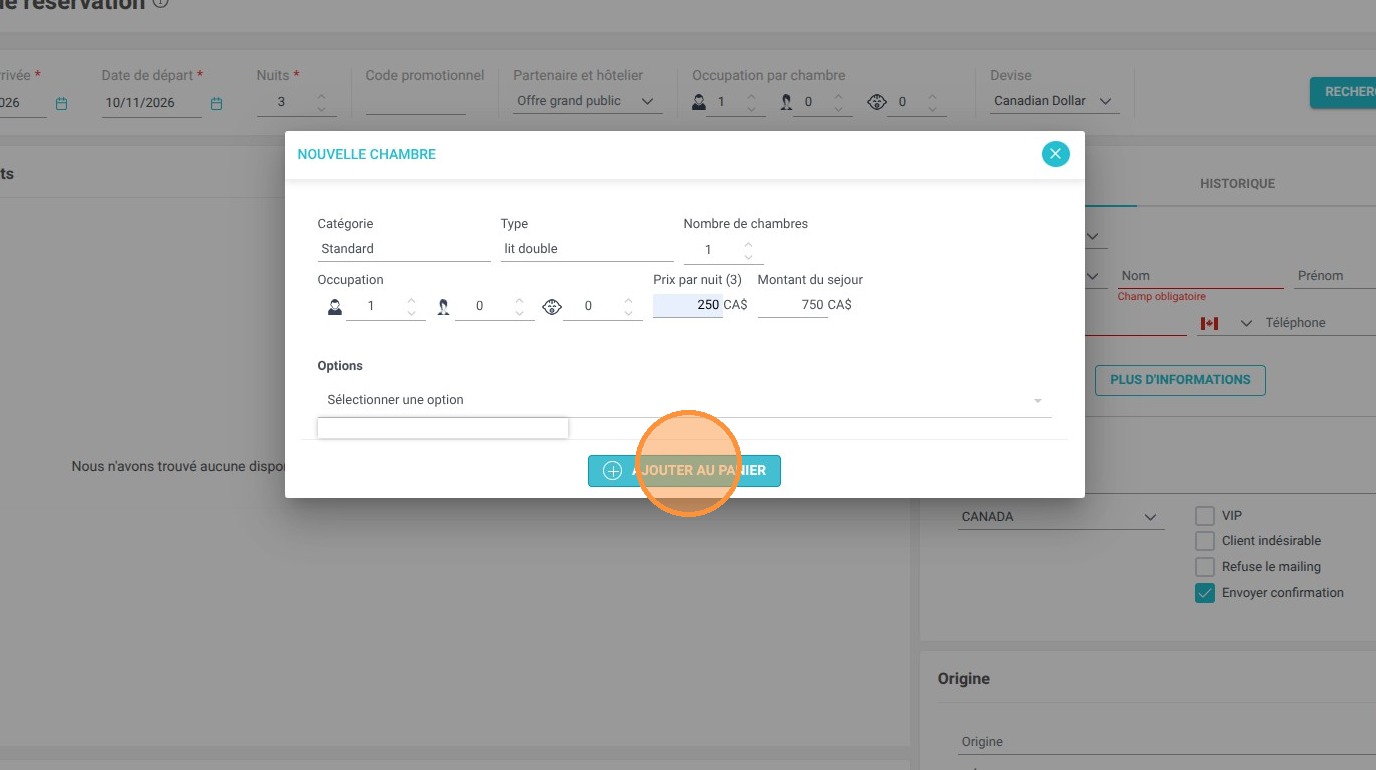Click the baby icon in the dialog Occupation row
Screen dimensions: 1376x770
[x=552, y=306]
